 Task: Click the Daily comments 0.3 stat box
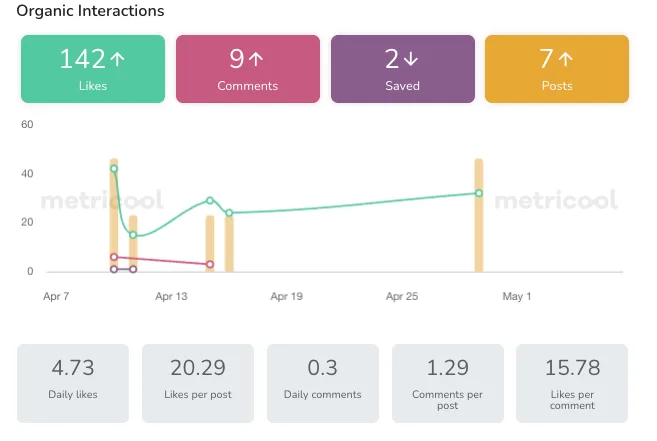322,383
